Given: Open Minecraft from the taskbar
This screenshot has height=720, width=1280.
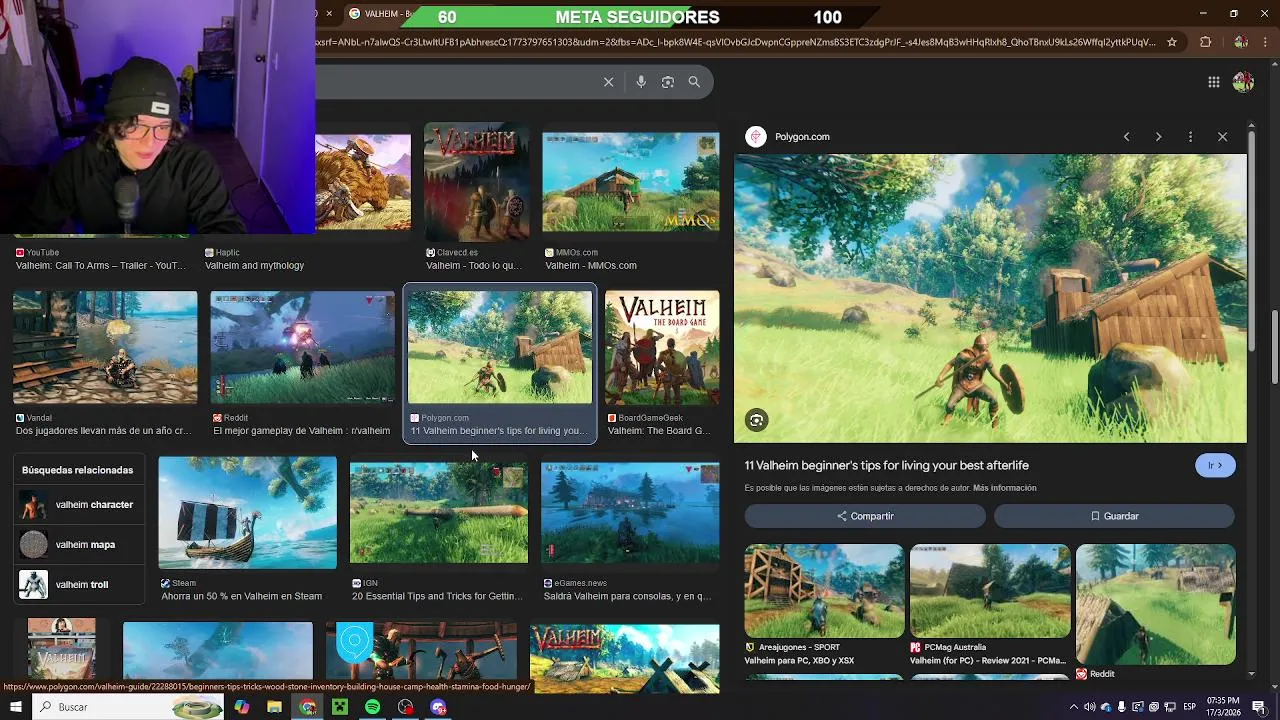Looking at the screenshot, I should tap(340, 707).
